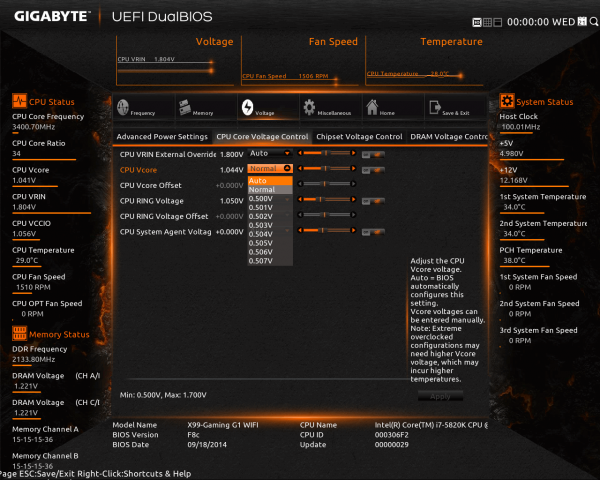Switch to CPU Core Voltage Control tab
Screen dimensions: 600x480
click(262, 137)
